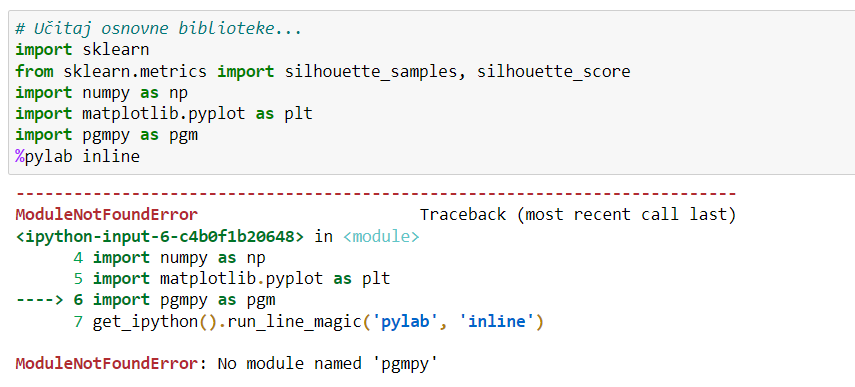
Task: Click code cell line importing matplotlib.pyplot
Action: pos(164,114)
